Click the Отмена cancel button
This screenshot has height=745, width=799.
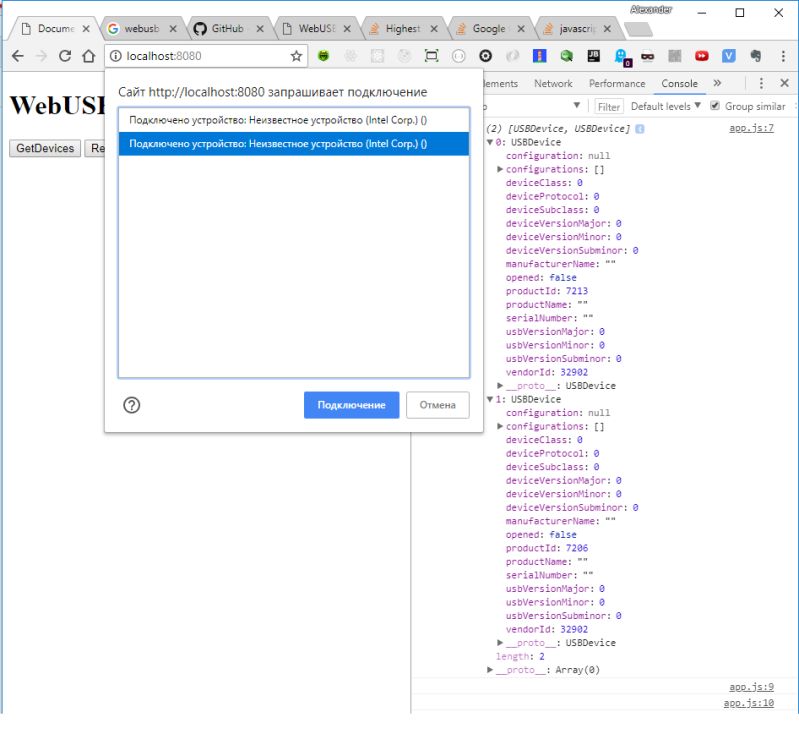pos(438,405)
